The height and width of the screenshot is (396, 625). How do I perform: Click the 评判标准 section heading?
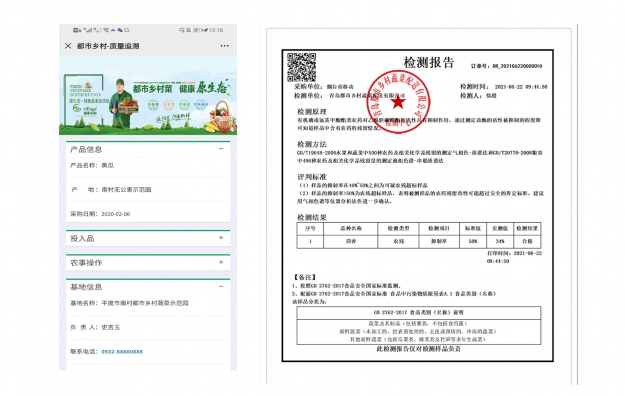312,177
